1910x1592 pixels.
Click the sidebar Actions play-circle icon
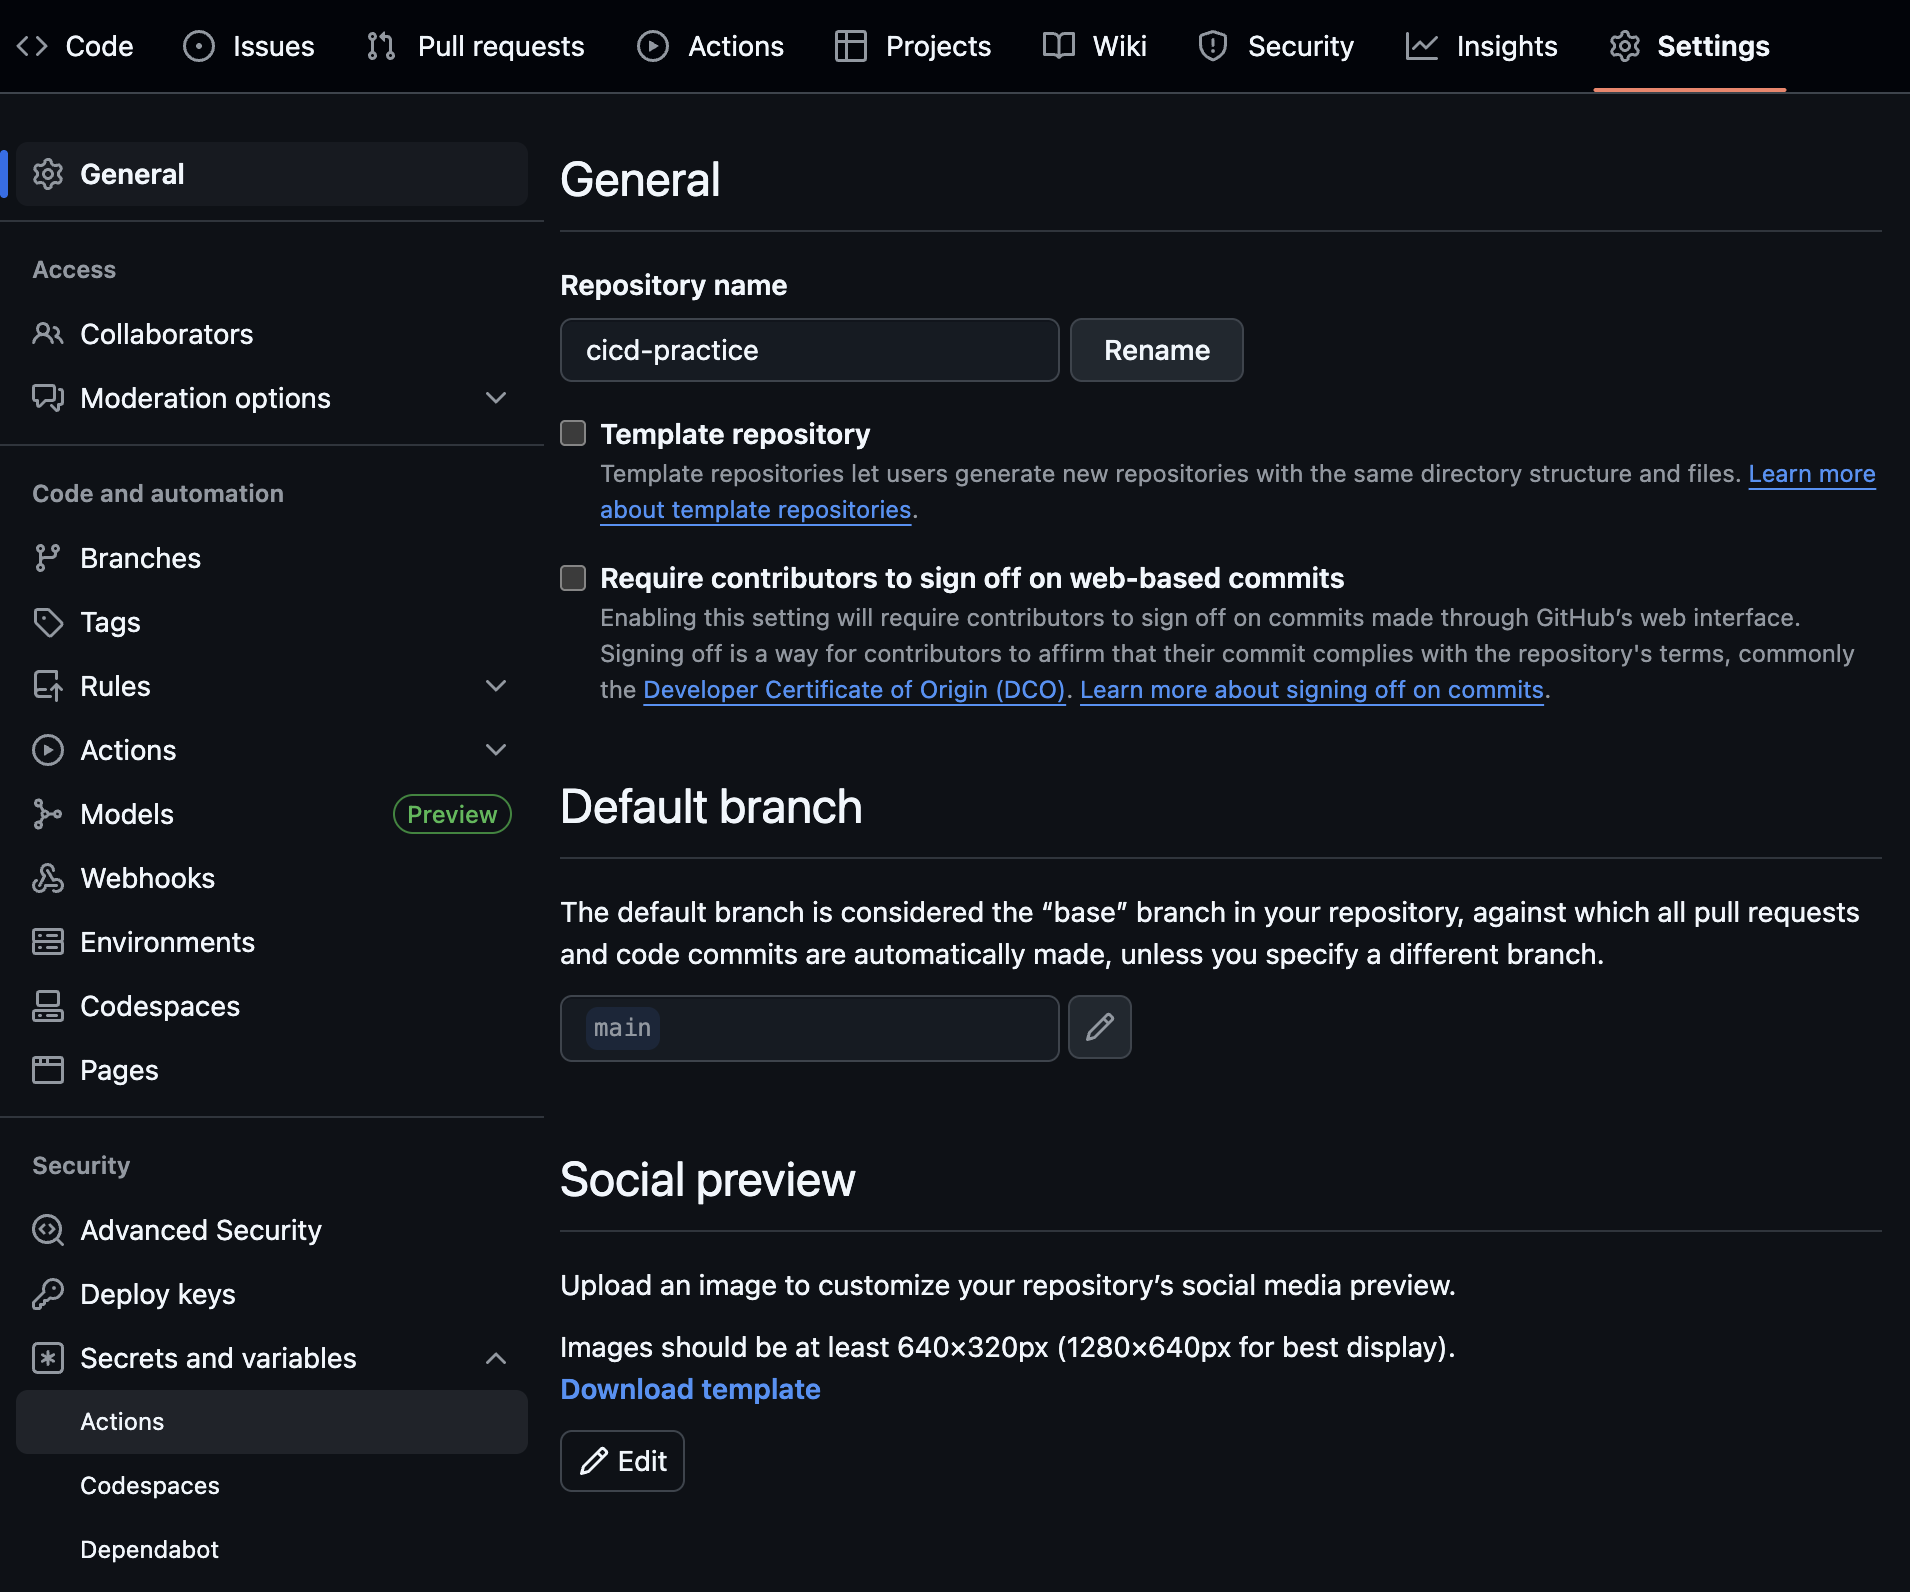pos(48,750)
